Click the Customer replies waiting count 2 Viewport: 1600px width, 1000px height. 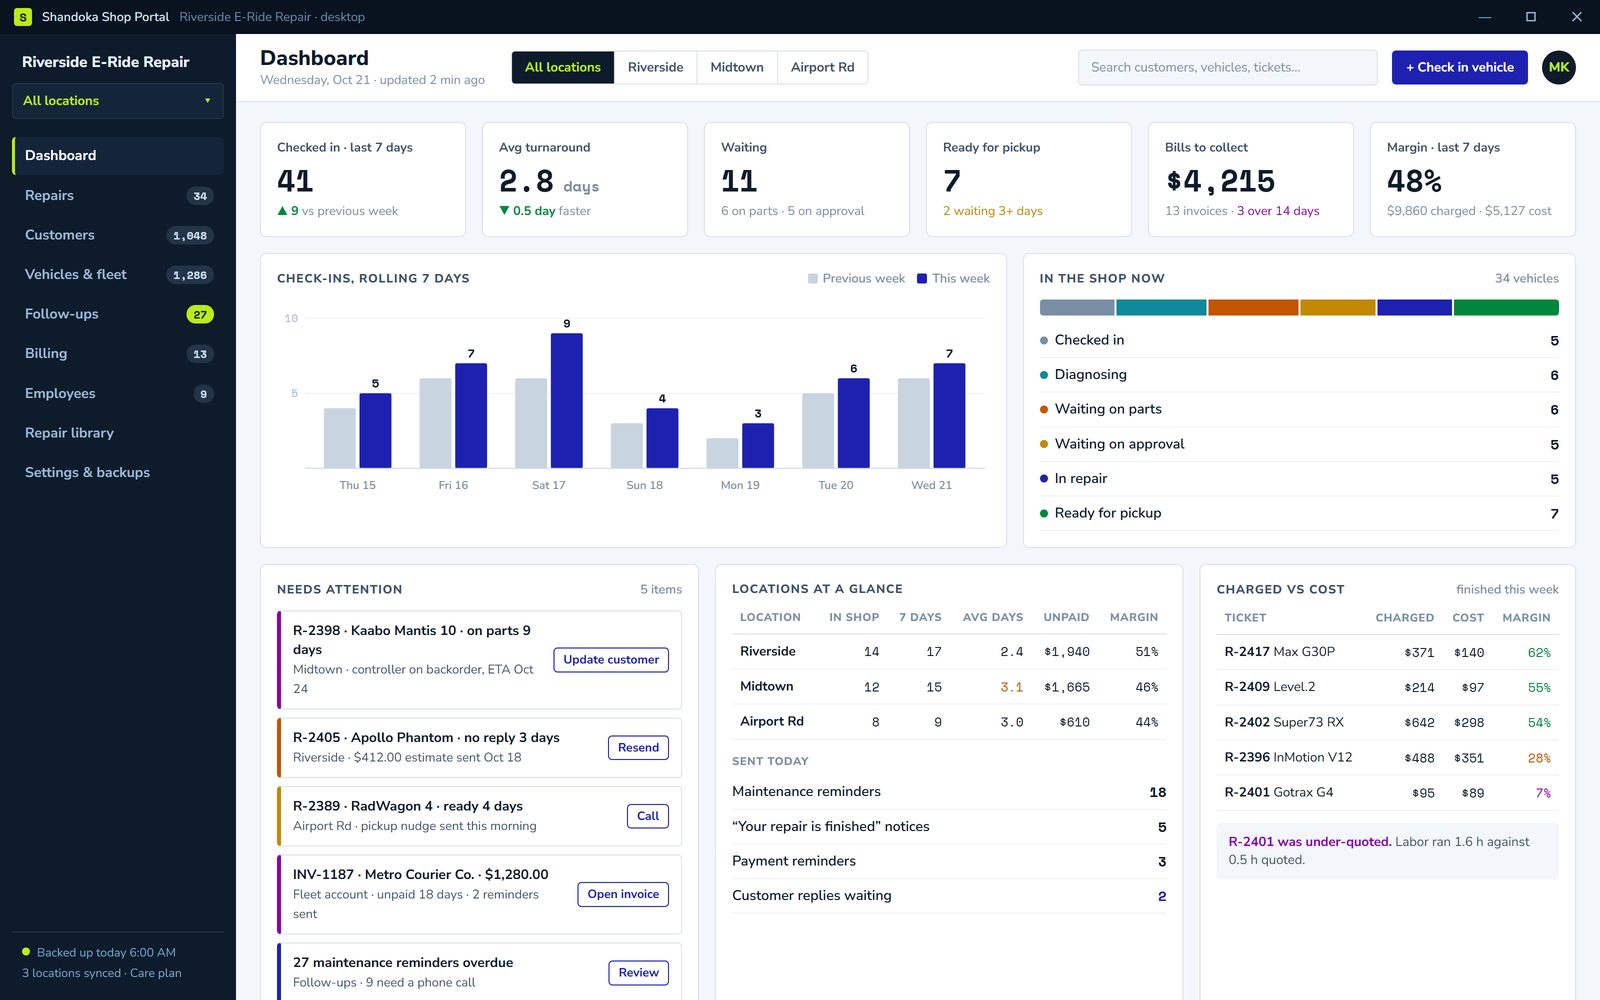(1162, 896)
